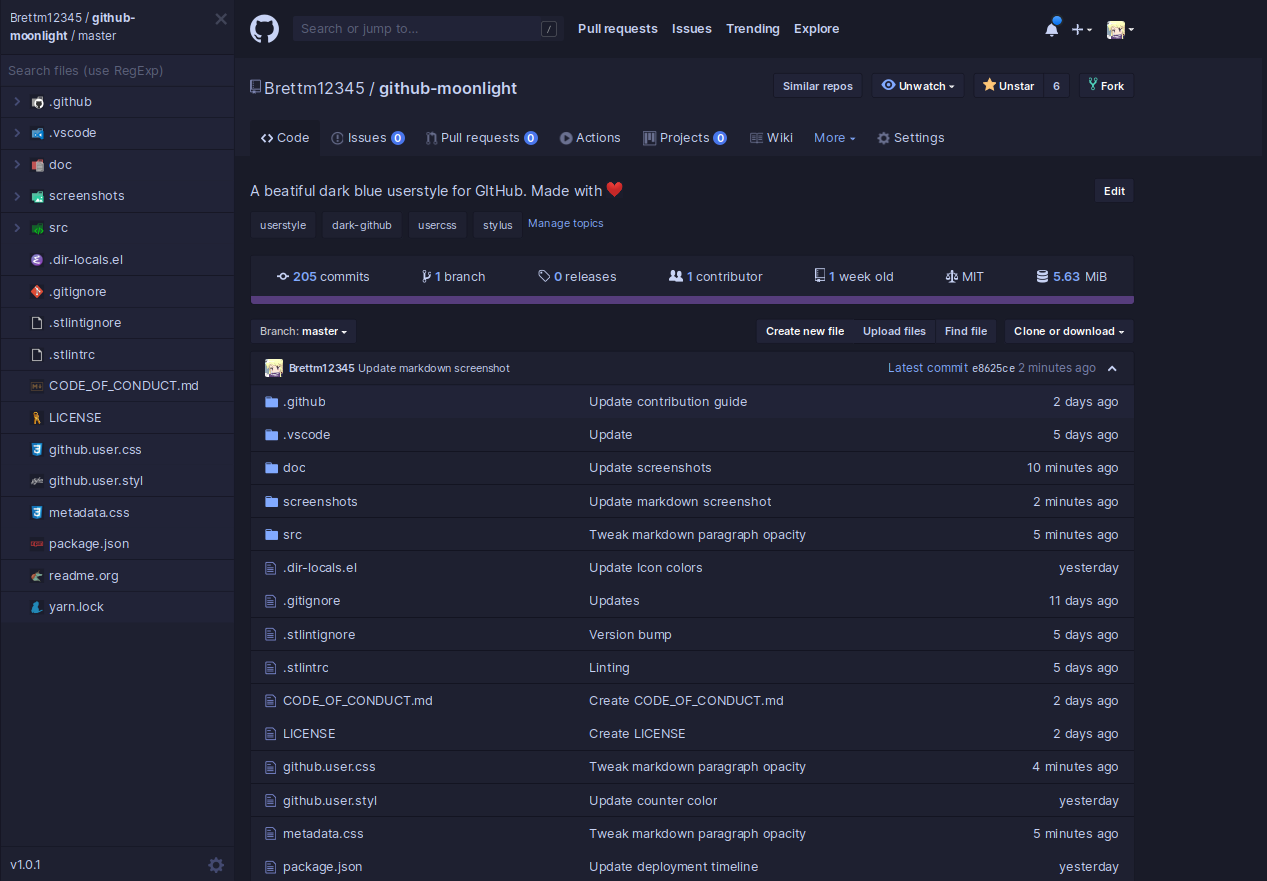Open Manage topics link
This screenshot has width=1267, height=881.
565,223
